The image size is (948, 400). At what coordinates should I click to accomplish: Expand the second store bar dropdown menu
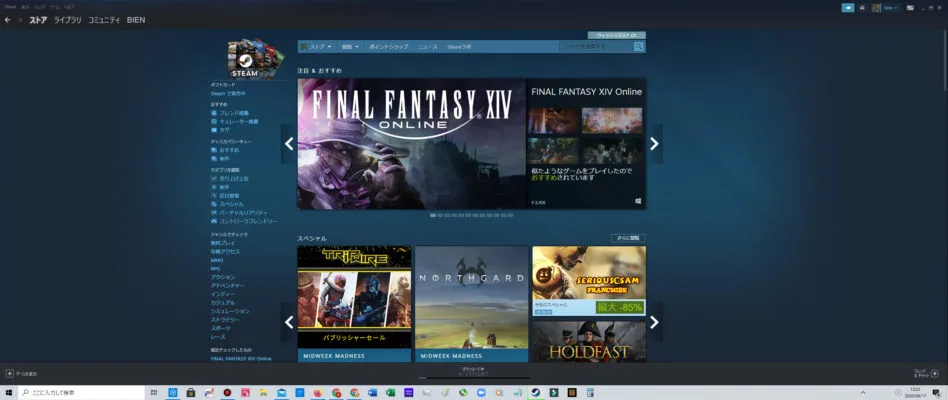(350, 47)
